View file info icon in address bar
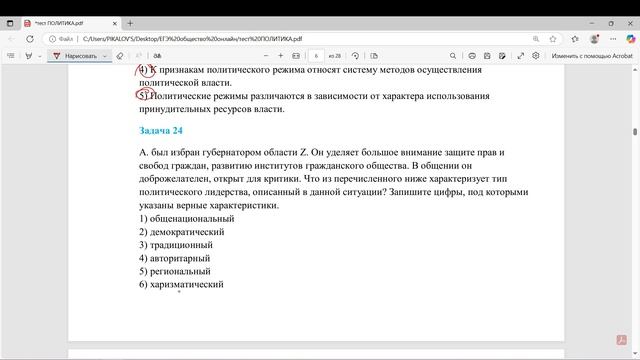 pyautogui.click(x=52, y=39)
